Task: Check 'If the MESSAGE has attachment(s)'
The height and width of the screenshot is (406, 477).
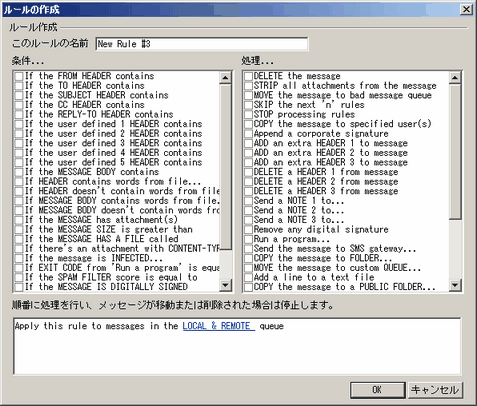Action: click(19, 220)
